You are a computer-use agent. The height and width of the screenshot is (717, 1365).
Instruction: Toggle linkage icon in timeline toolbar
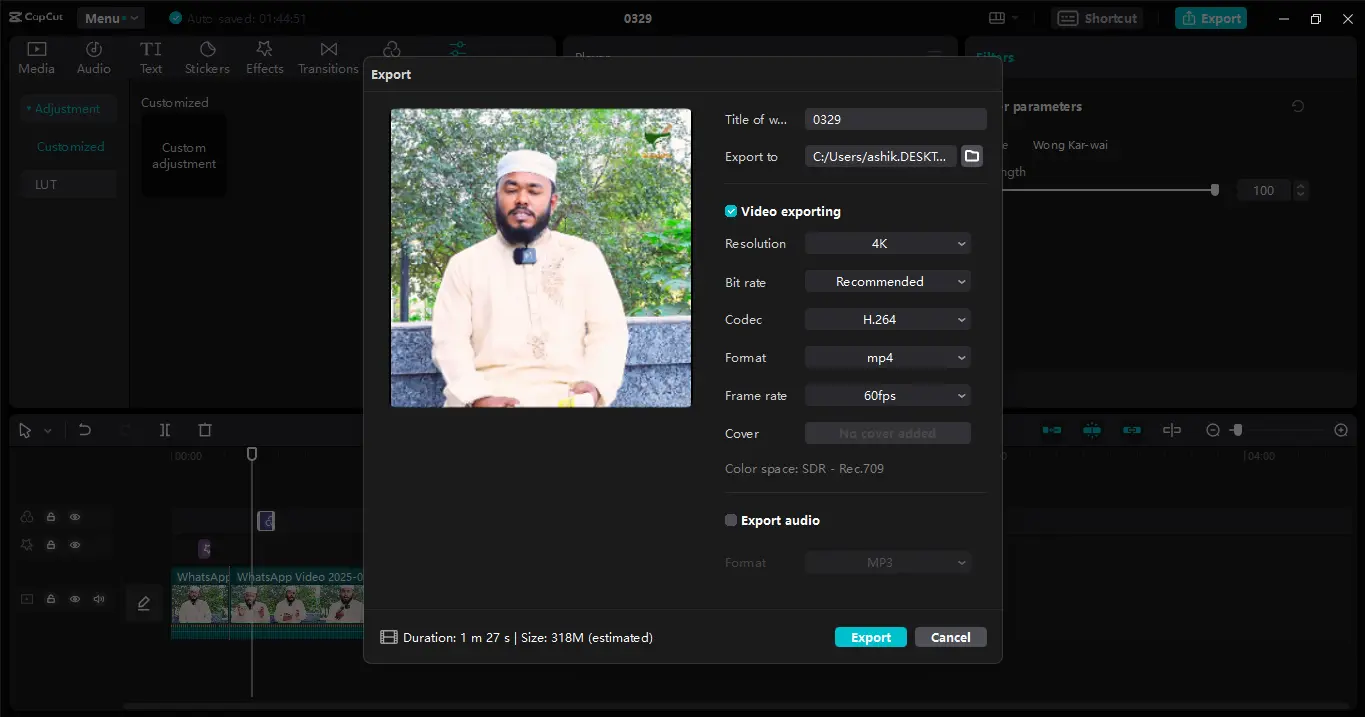click(x=1132, y=430)
